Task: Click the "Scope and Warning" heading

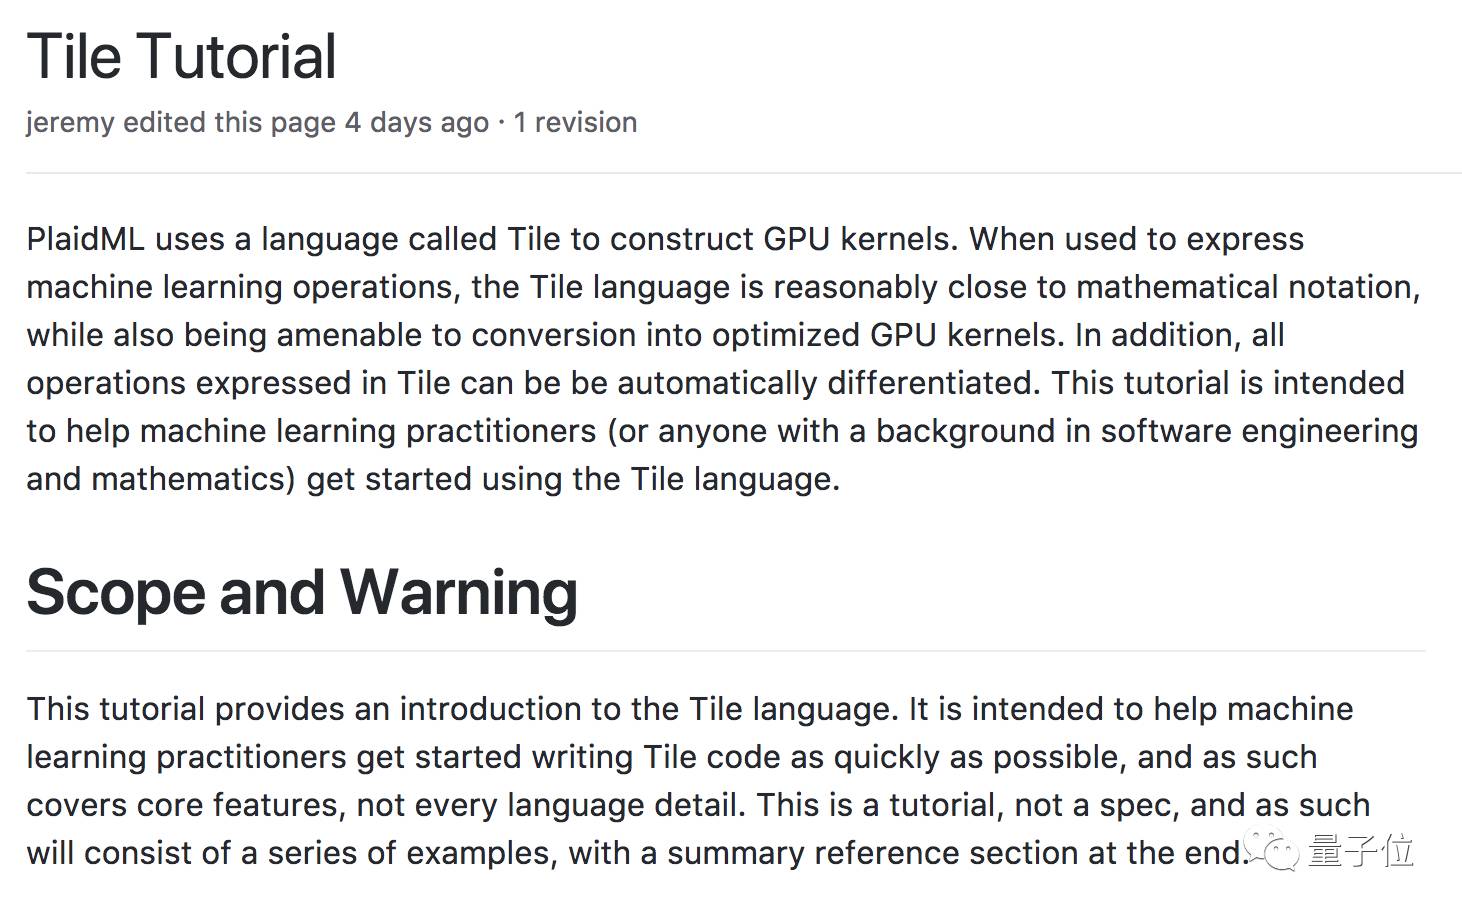Action: (x=302, y=592)
